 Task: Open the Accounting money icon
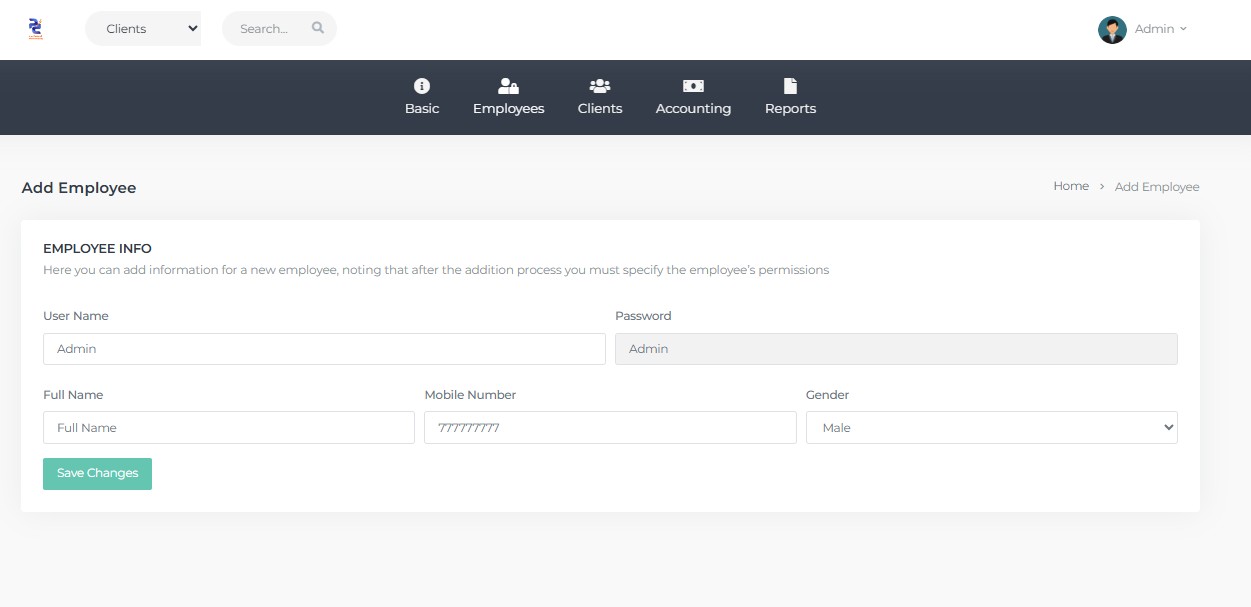pos(693,86)
